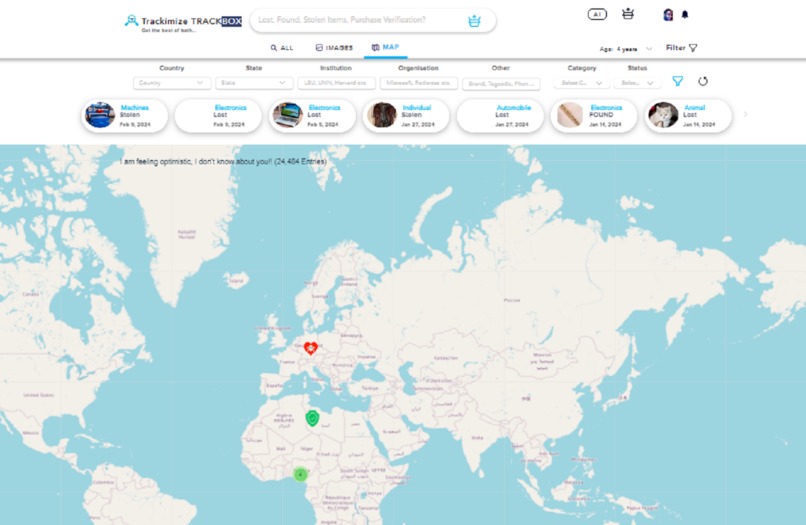Screen dimensions: 806x525
Task: Toggle the Filter button
Action: (681, 48)
